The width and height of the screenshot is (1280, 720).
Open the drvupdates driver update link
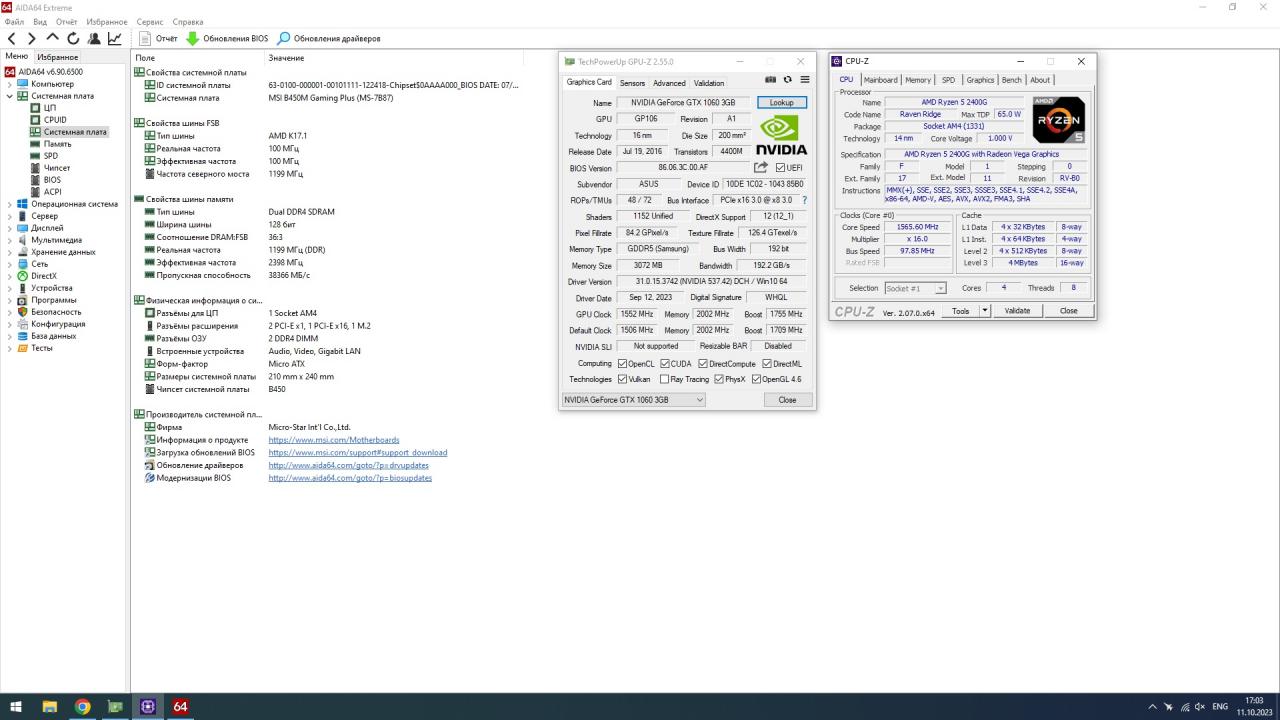349,465
